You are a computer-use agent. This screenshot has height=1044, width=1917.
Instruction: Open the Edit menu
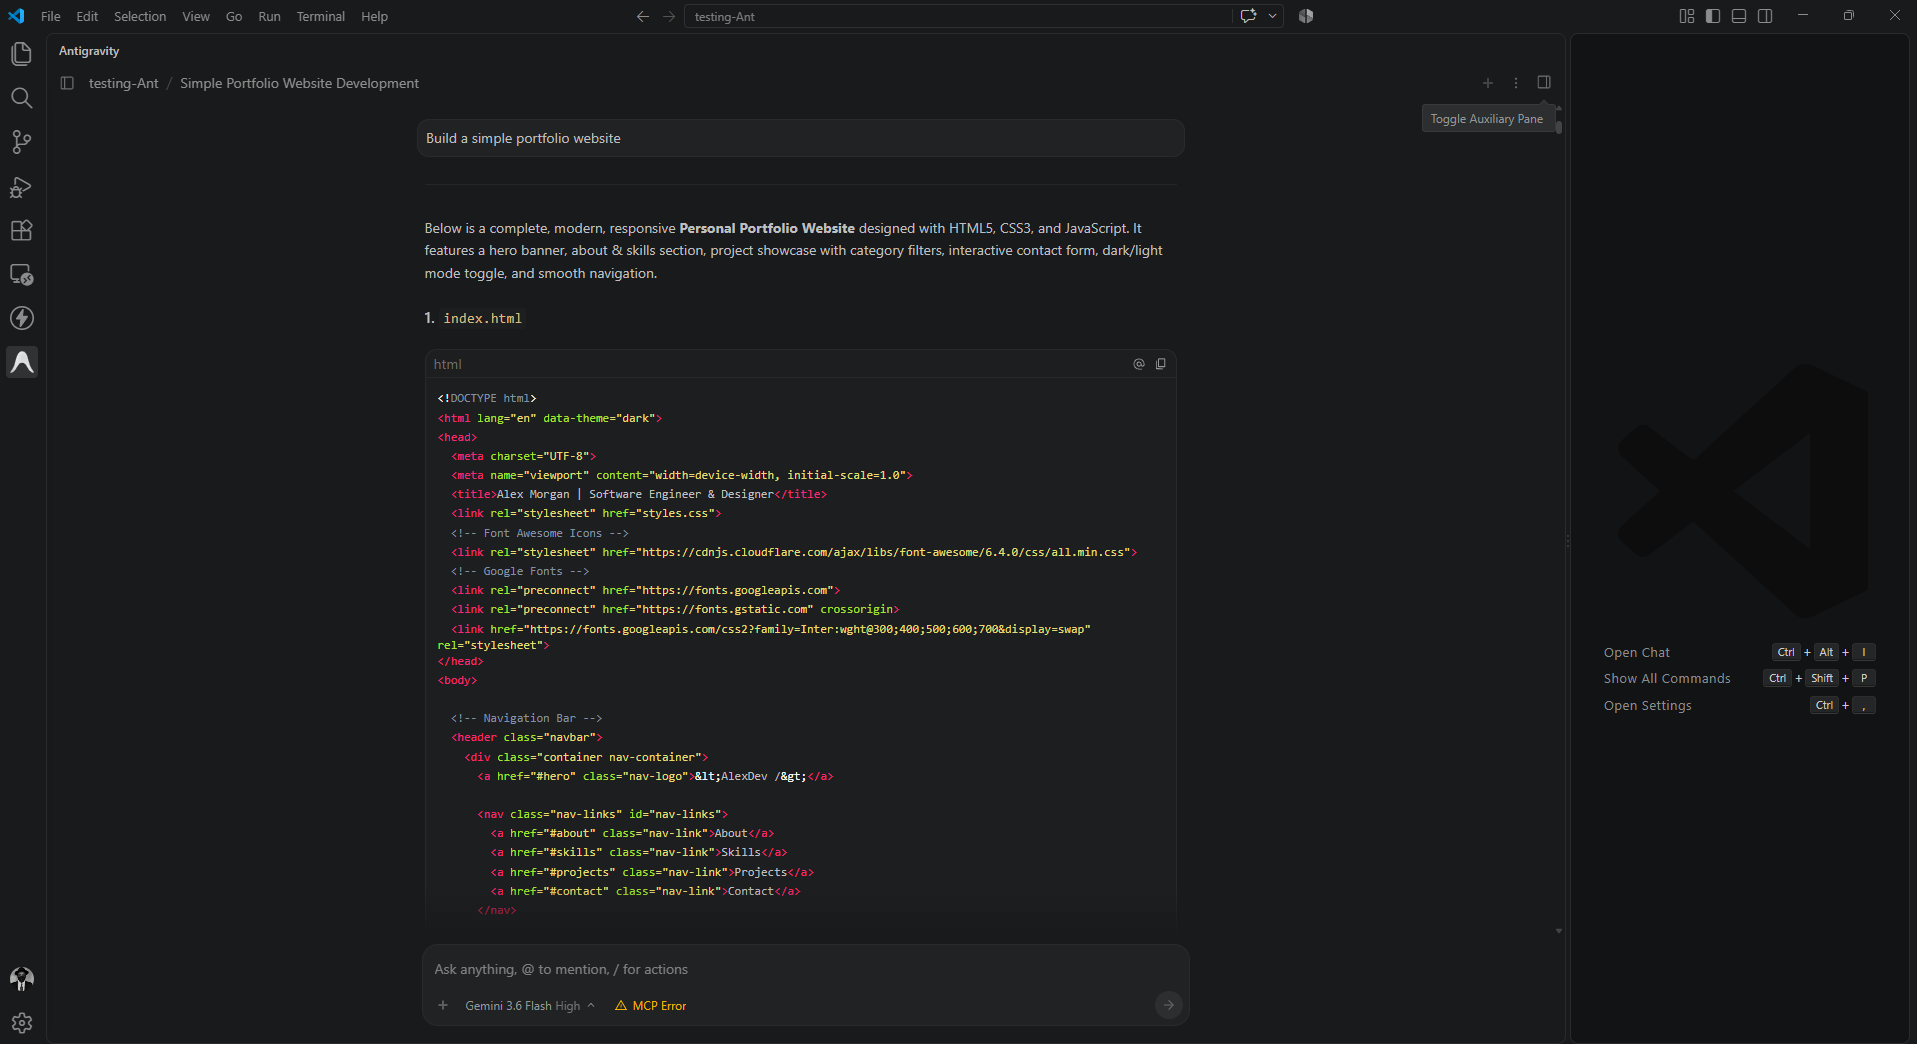tap(87, 17)
